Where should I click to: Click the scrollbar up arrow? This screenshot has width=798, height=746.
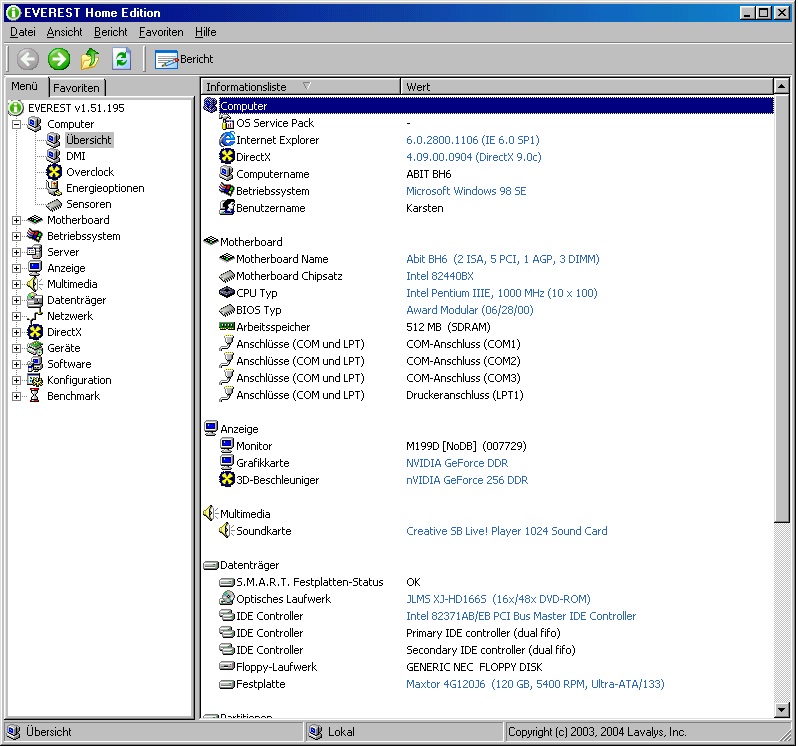[782, 86]
